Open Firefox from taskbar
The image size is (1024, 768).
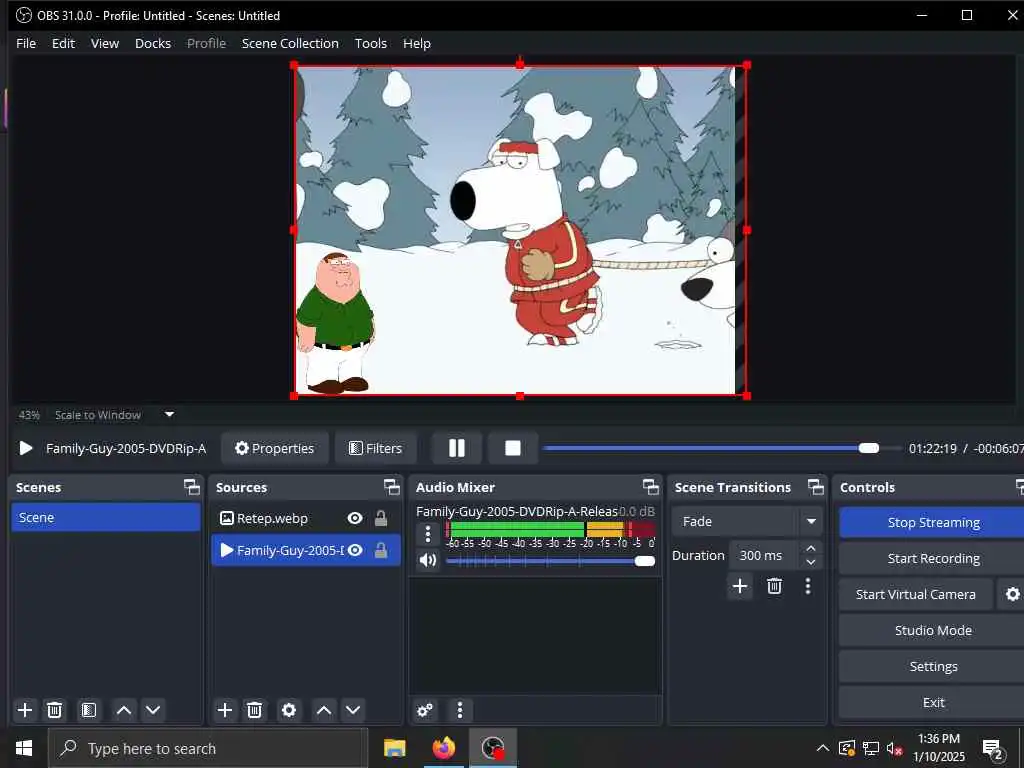[x=443, y=748]
